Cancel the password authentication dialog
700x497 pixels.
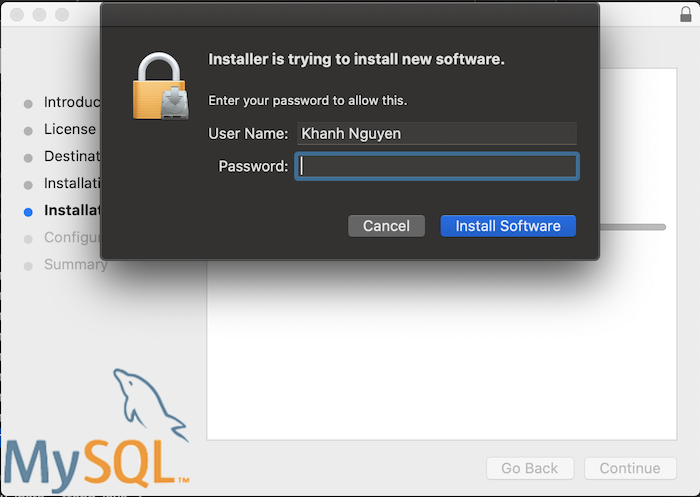pos(386,226)
